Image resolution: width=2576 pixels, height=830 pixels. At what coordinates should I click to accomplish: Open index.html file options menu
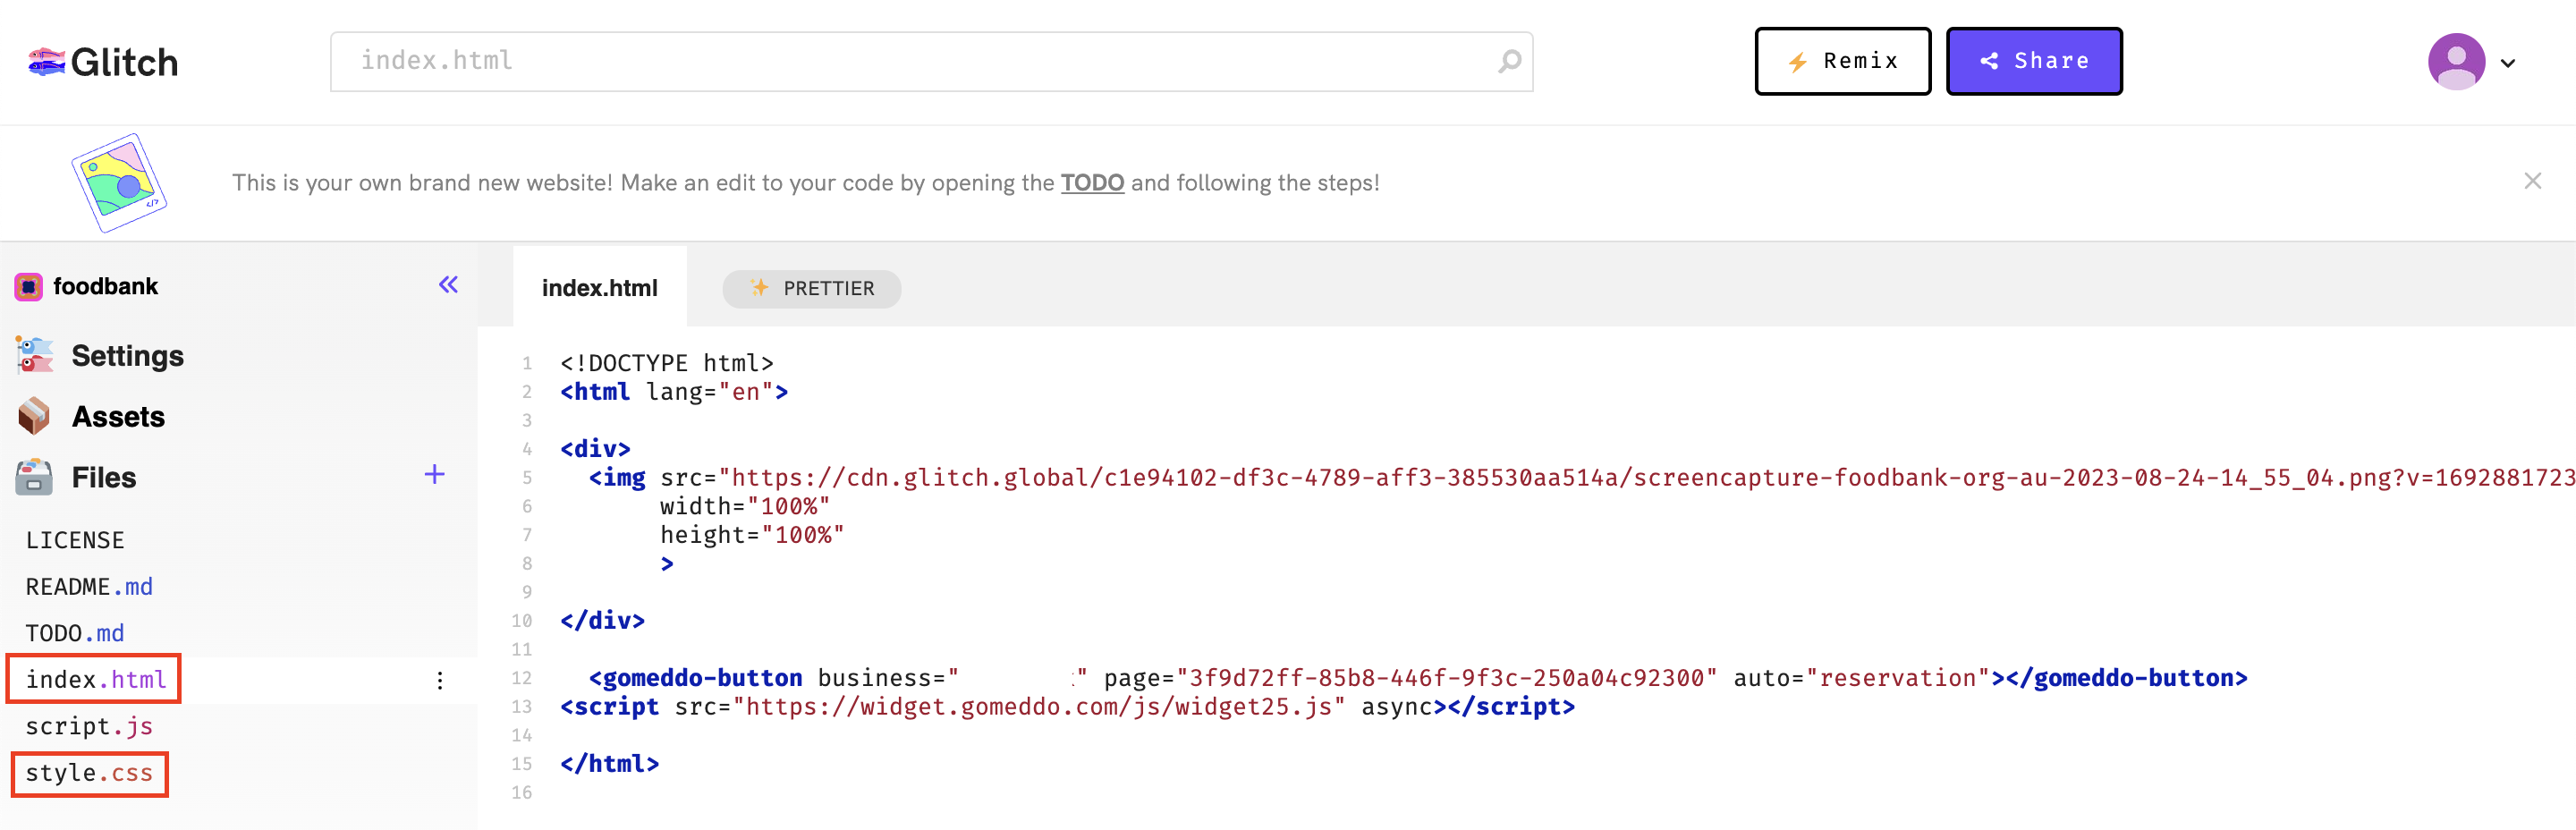440,681
